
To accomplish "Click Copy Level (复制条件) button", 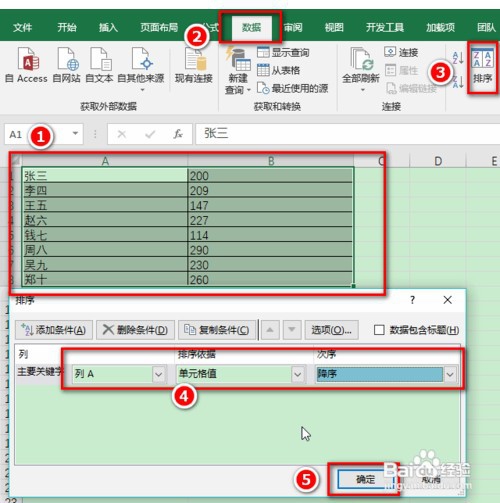I will pyautogui.click(x=217, y=330).
